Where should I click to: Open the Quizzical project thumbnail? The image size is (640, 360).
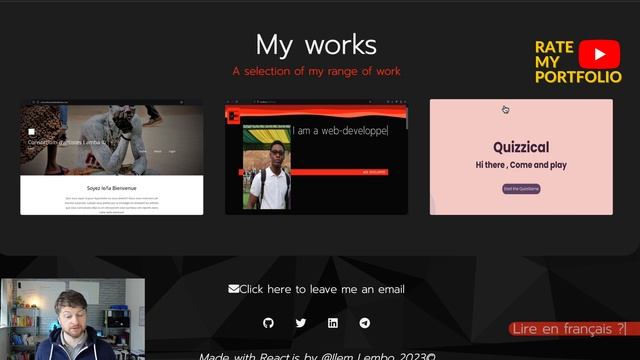tap(521, 157)
